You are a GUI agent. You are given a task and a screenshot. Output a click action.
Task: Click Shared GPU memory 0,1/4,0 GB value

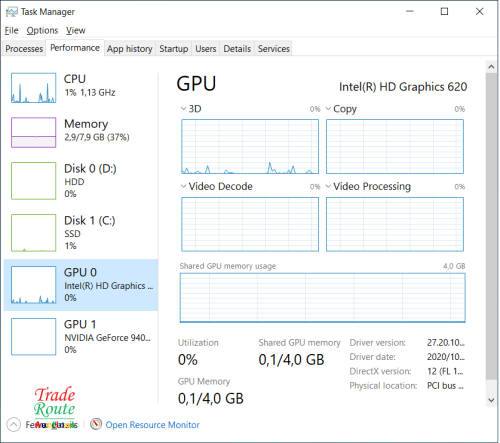point(291,360)
